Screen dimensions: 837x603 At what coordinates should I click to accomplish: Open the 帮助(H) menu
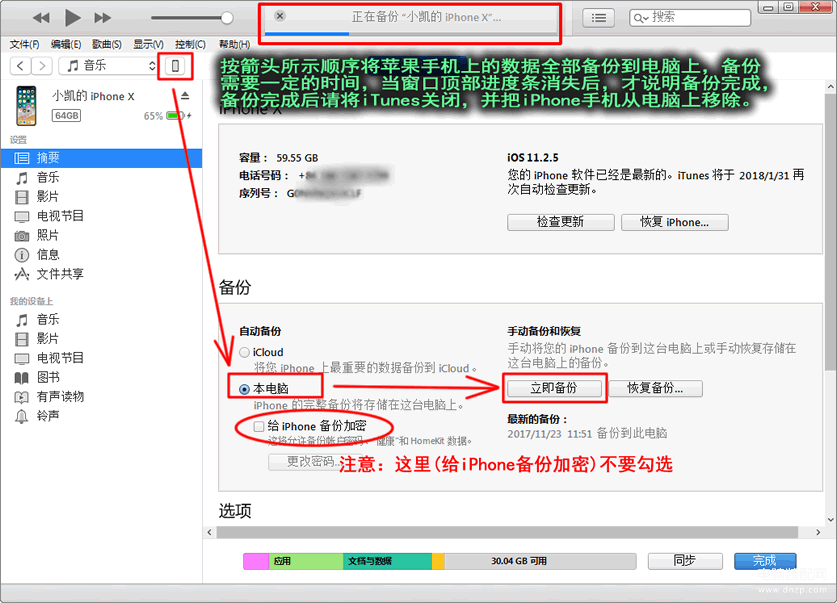(x=234, y=44)
